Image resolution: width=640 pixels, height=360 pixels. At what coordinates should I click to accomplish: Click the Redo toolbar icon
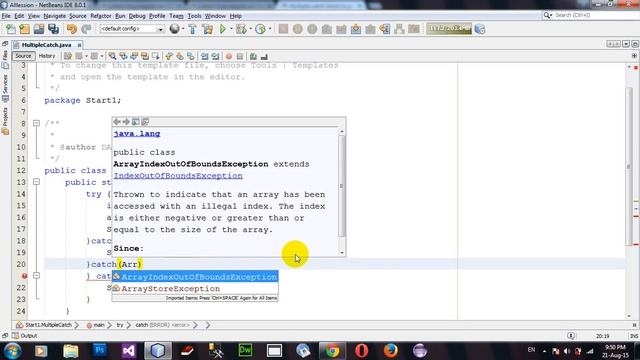[x=86, y=29]
